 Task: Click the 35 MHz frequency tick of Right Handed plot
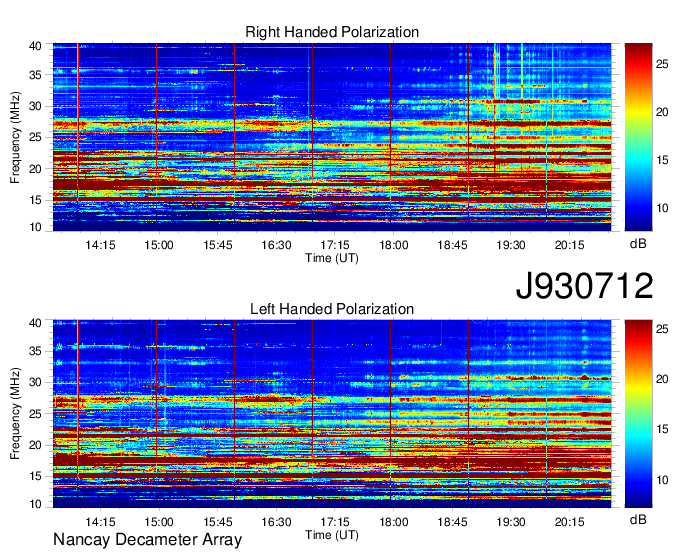(35, 75)
